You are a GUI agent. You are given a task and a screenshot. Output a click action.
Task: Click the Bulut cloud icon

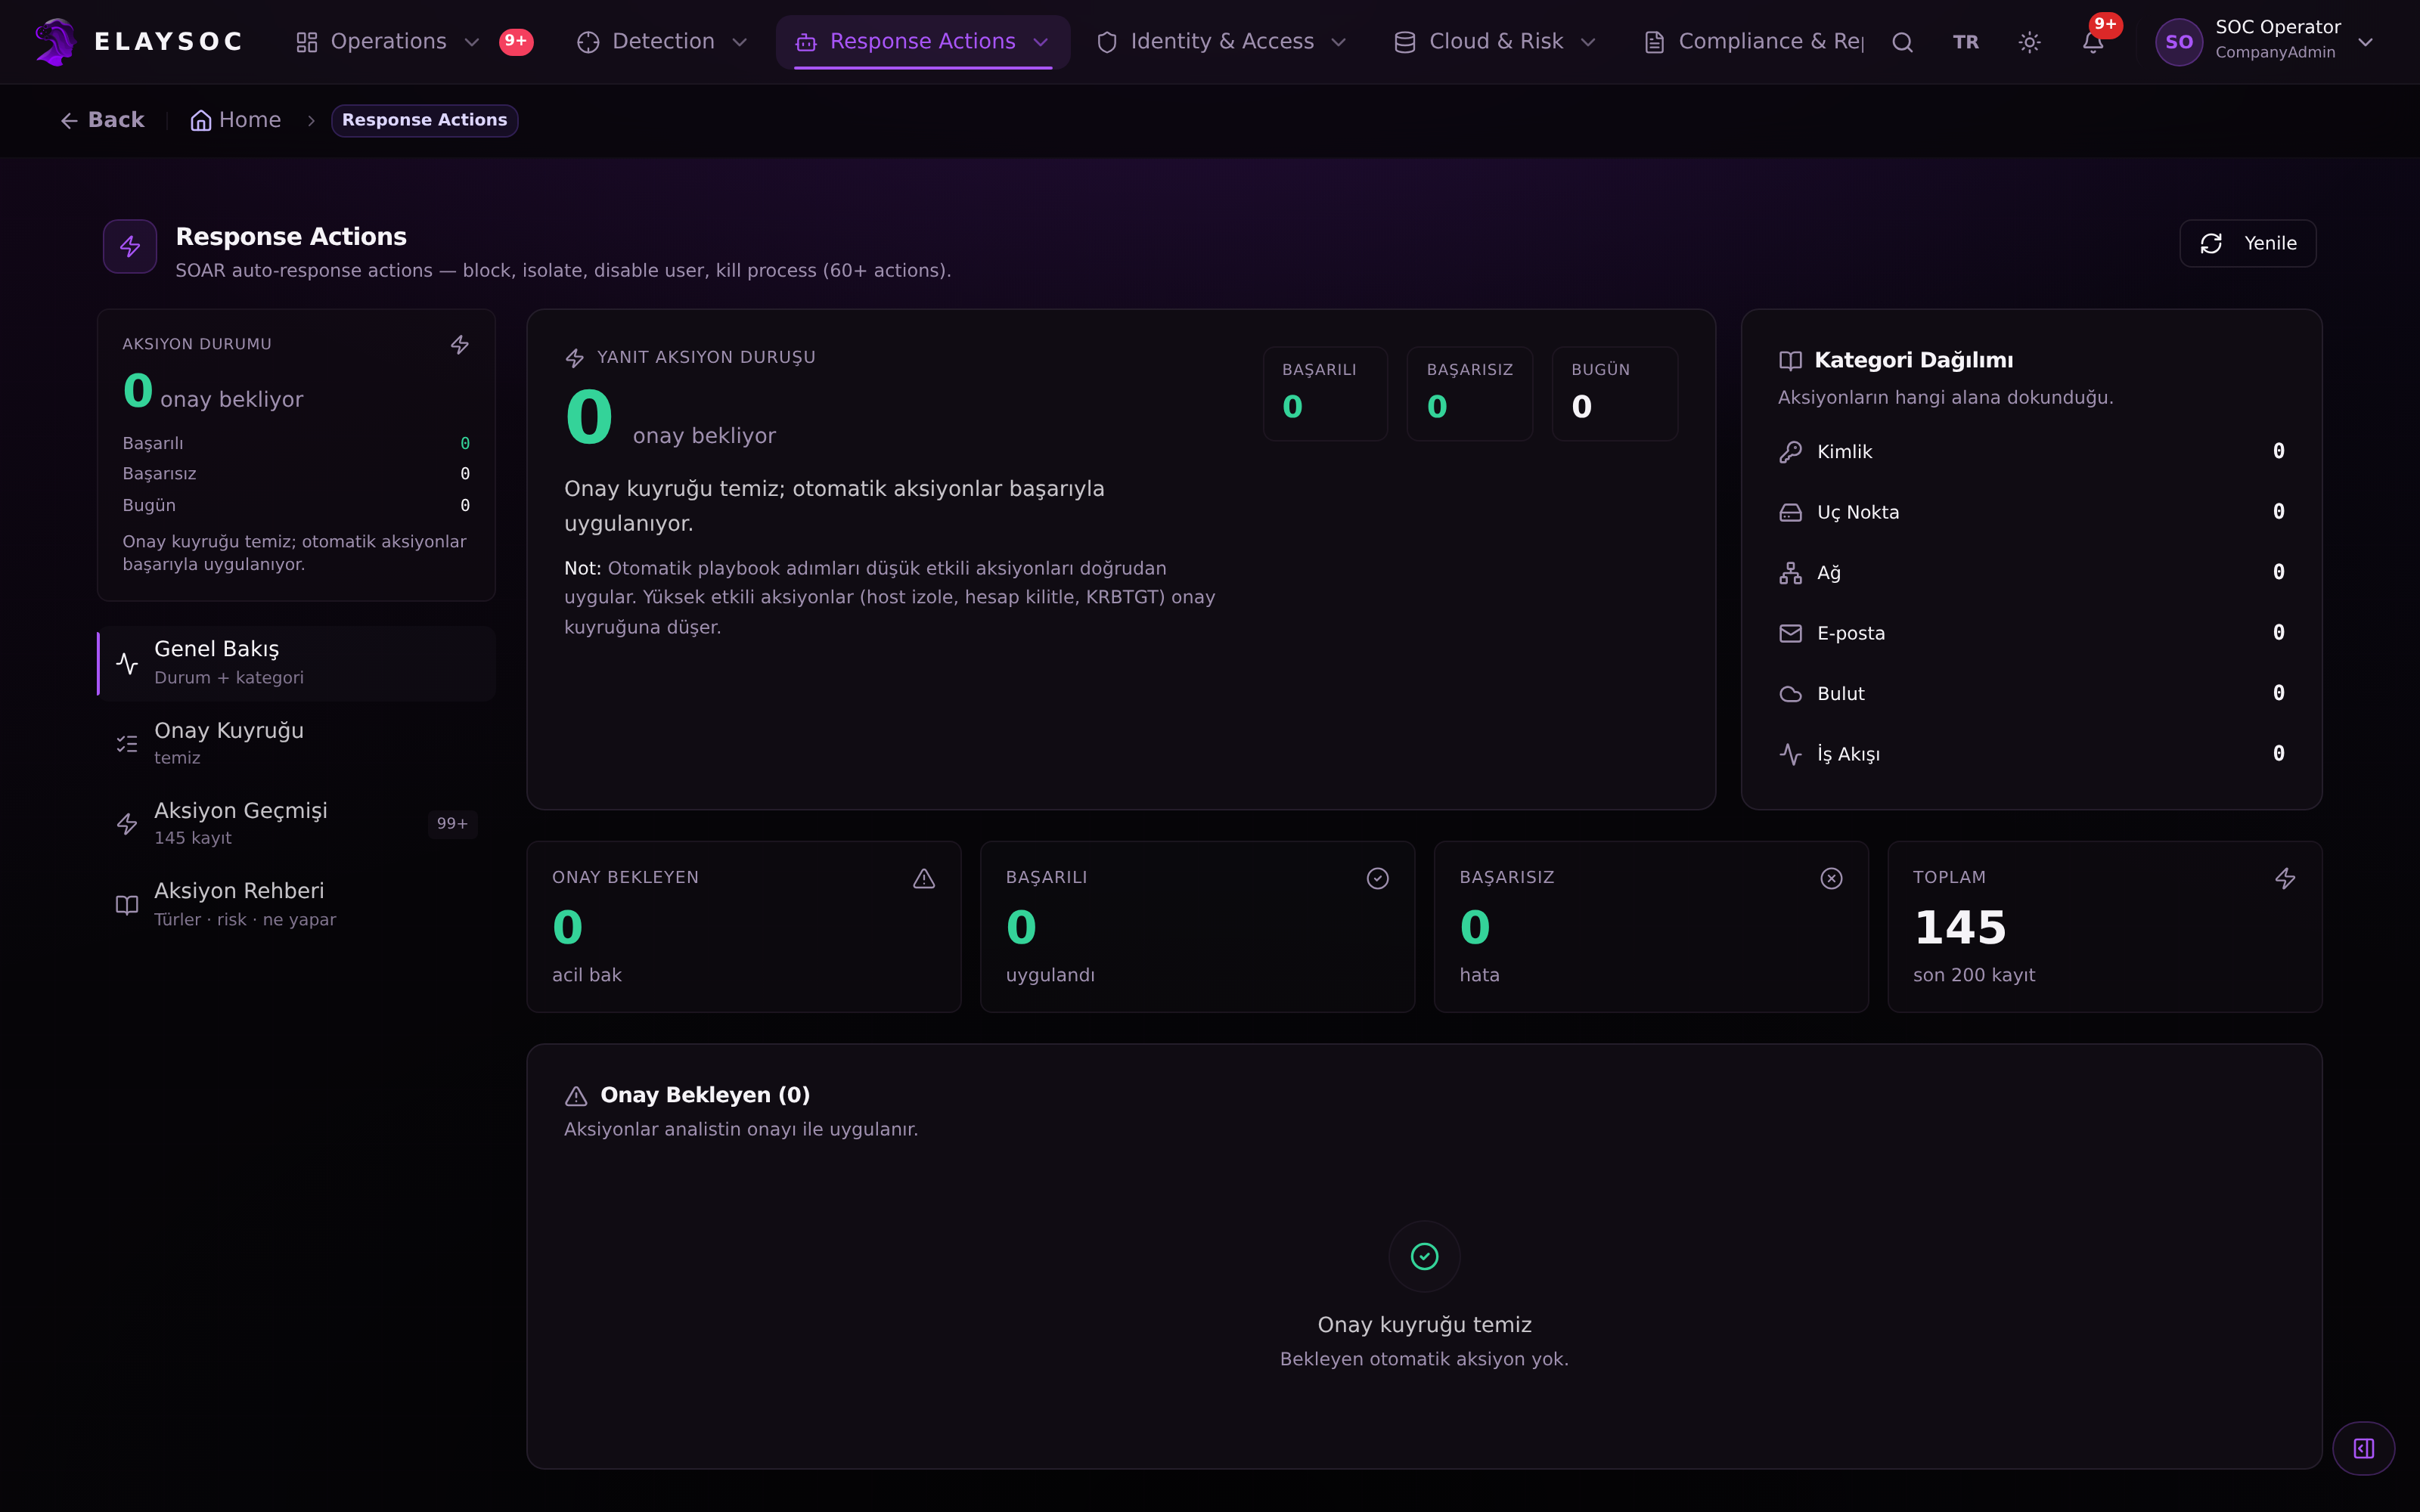click(x=1790, y=694)
